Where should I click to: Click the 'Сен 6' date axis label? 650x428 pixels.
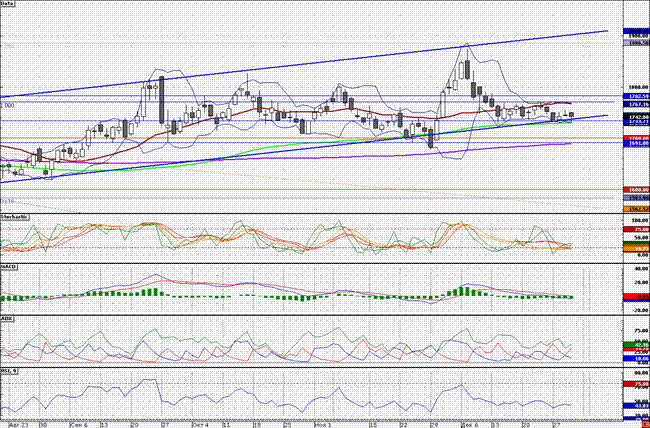coord(78,425)
